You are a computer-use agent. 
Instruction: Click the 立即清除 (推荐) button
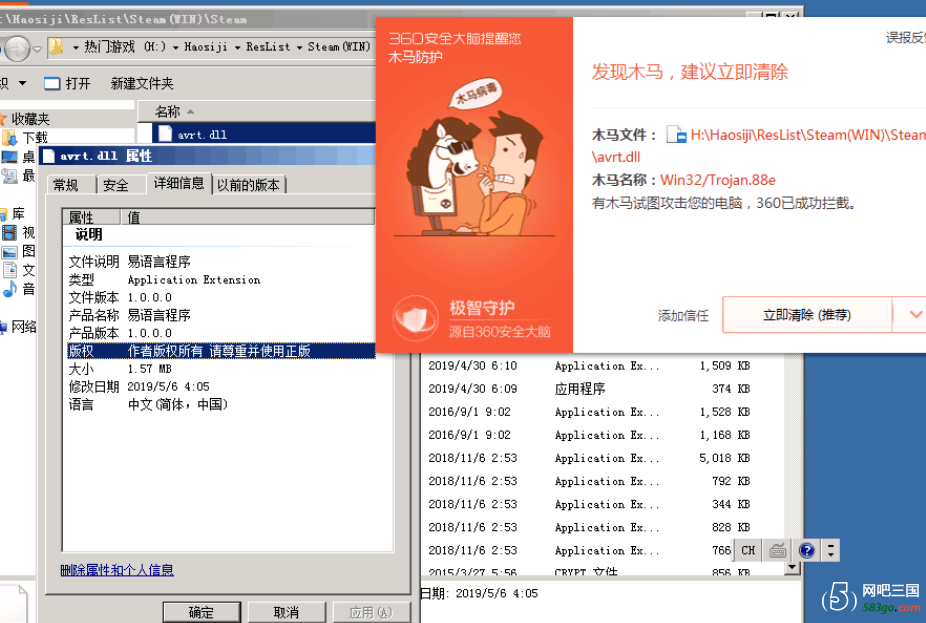coord(807,315)
